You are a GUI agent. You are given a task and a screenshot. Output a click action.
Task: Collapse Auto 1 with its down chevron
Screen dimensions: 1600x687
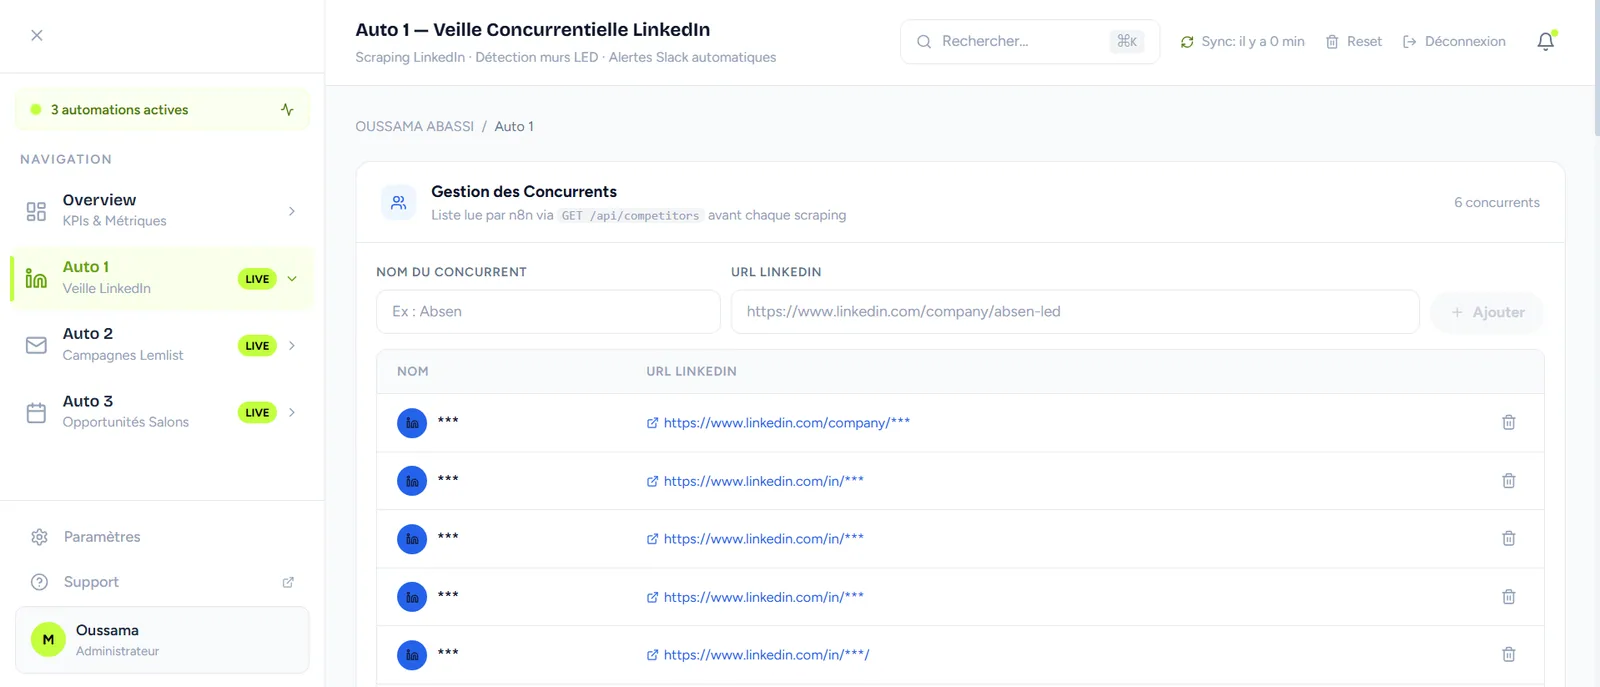[x=292, y=279]
